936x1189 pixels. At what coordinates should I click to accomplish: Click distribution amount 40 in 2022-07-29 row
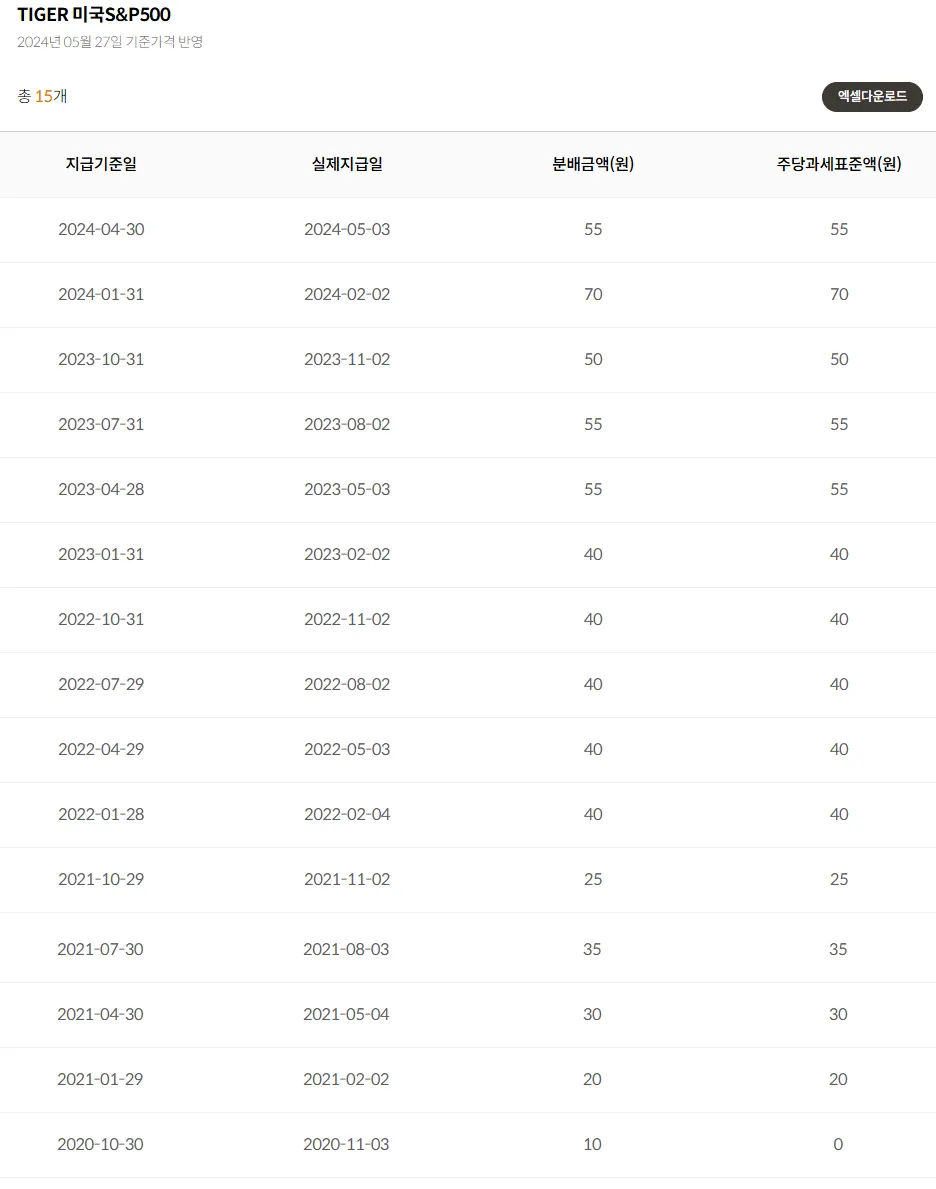click(593, 684)
